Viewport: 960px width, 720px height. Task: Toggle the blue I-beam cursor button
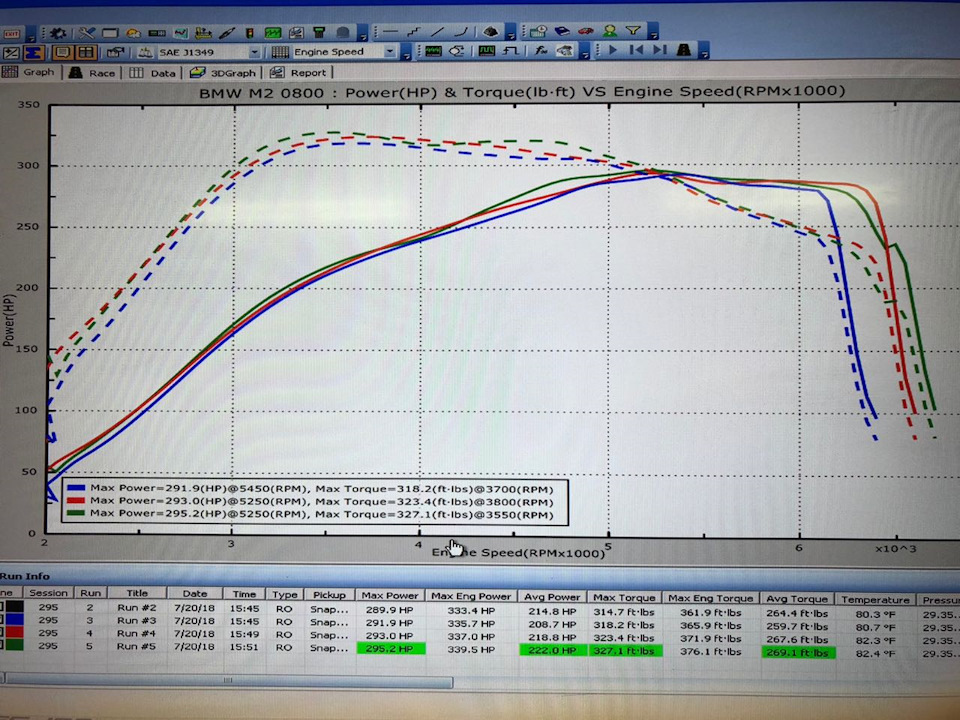coord(34,53)
